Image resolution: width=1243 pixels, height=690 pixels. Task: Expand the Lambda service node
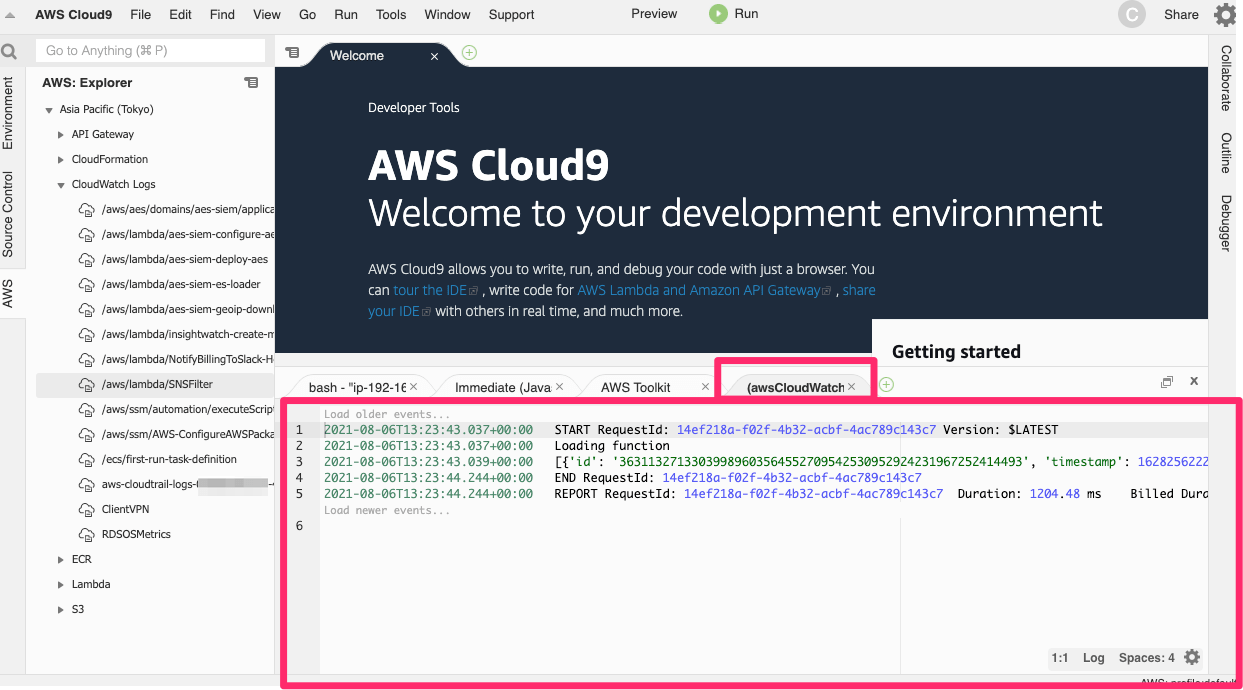pos(61,584)
